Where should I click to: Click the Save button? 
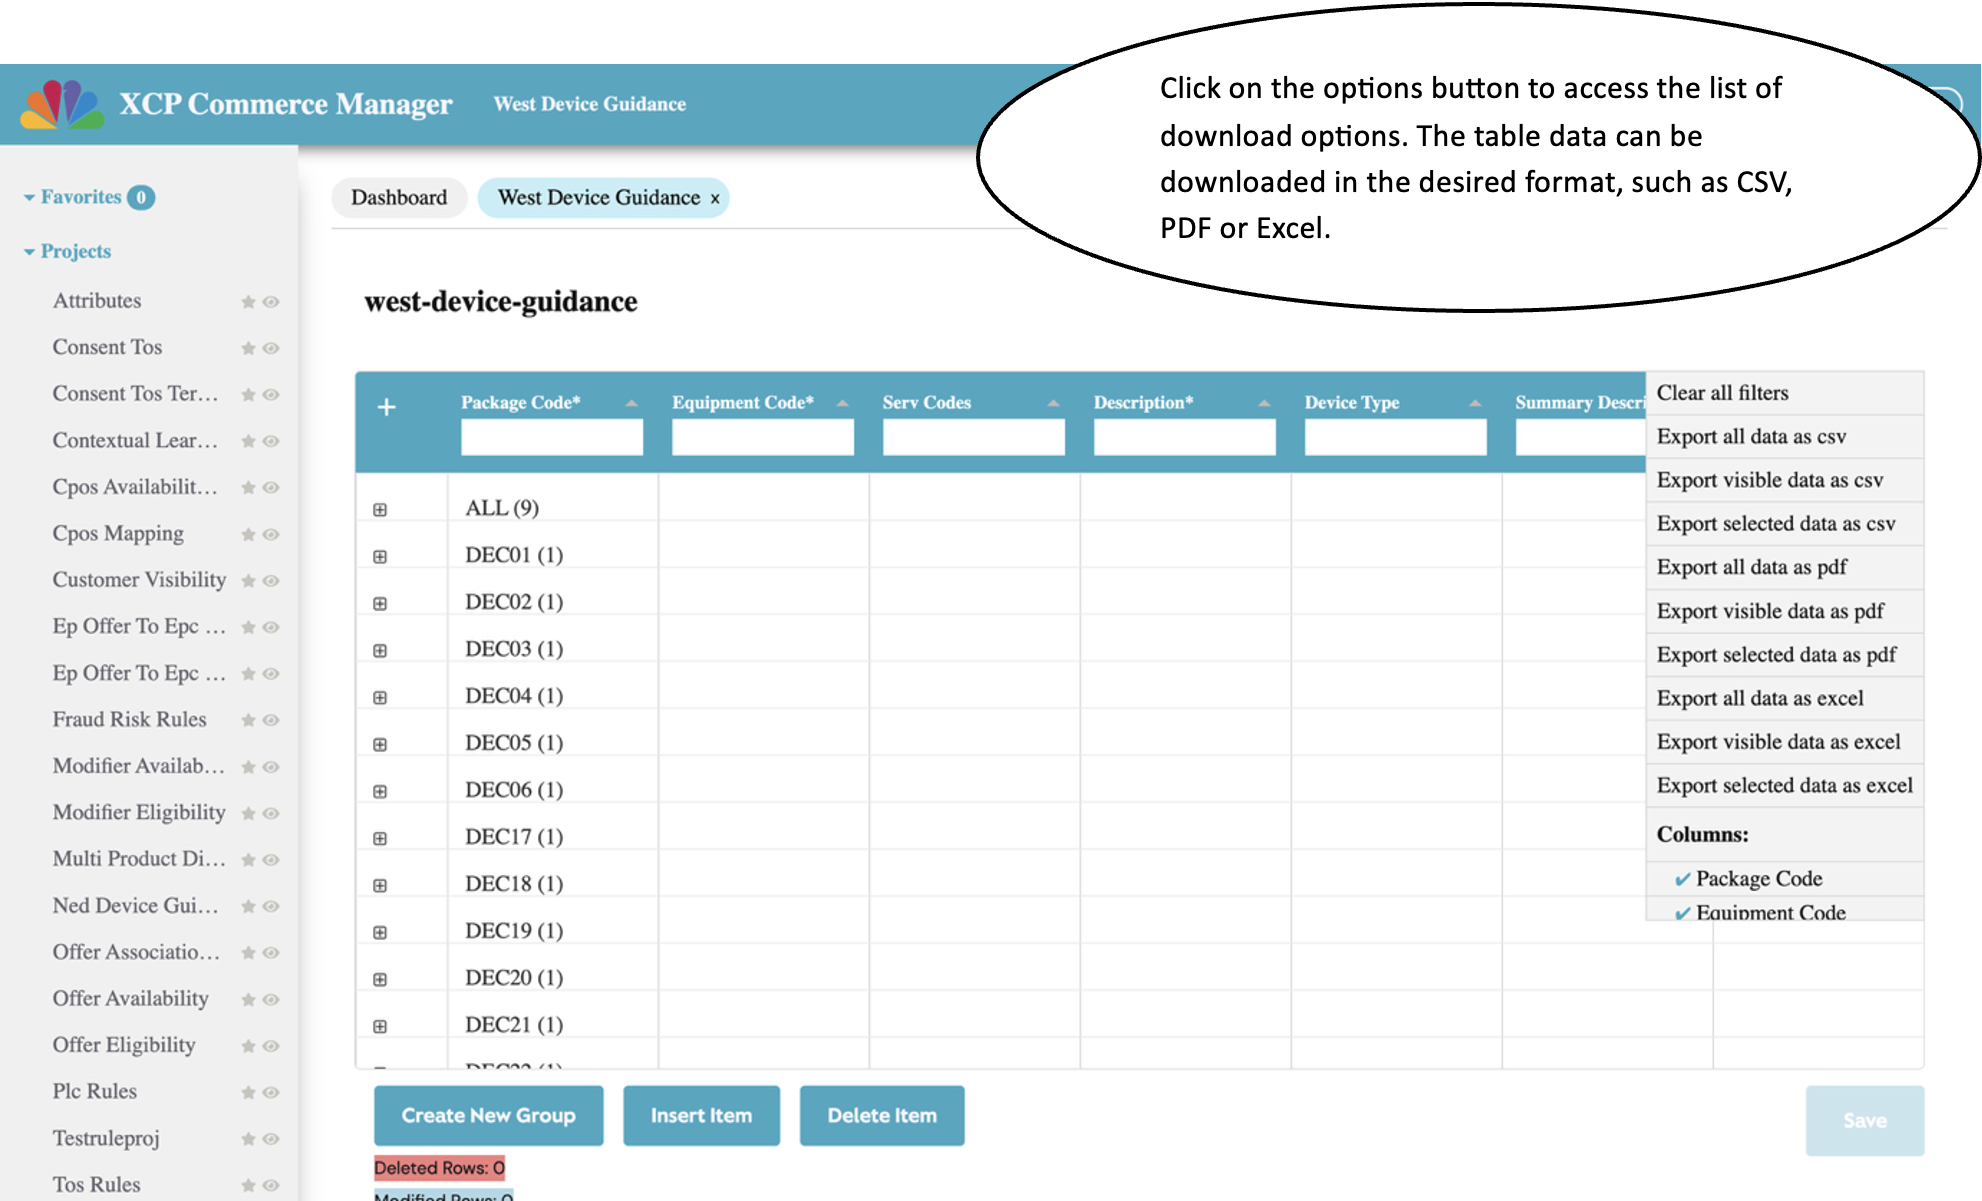click(x=1864, y=1121)
